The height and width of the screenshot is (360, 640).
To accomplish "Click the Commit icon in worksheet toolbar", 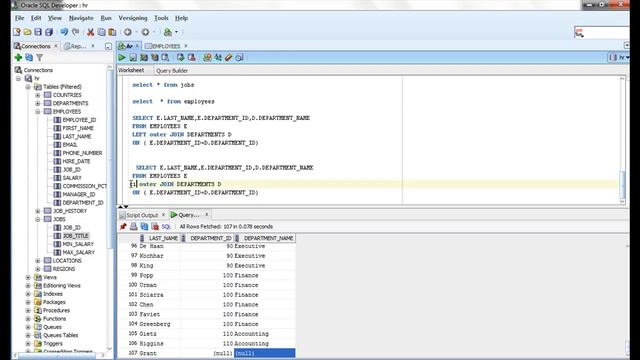I will click(x=180, y=58).
